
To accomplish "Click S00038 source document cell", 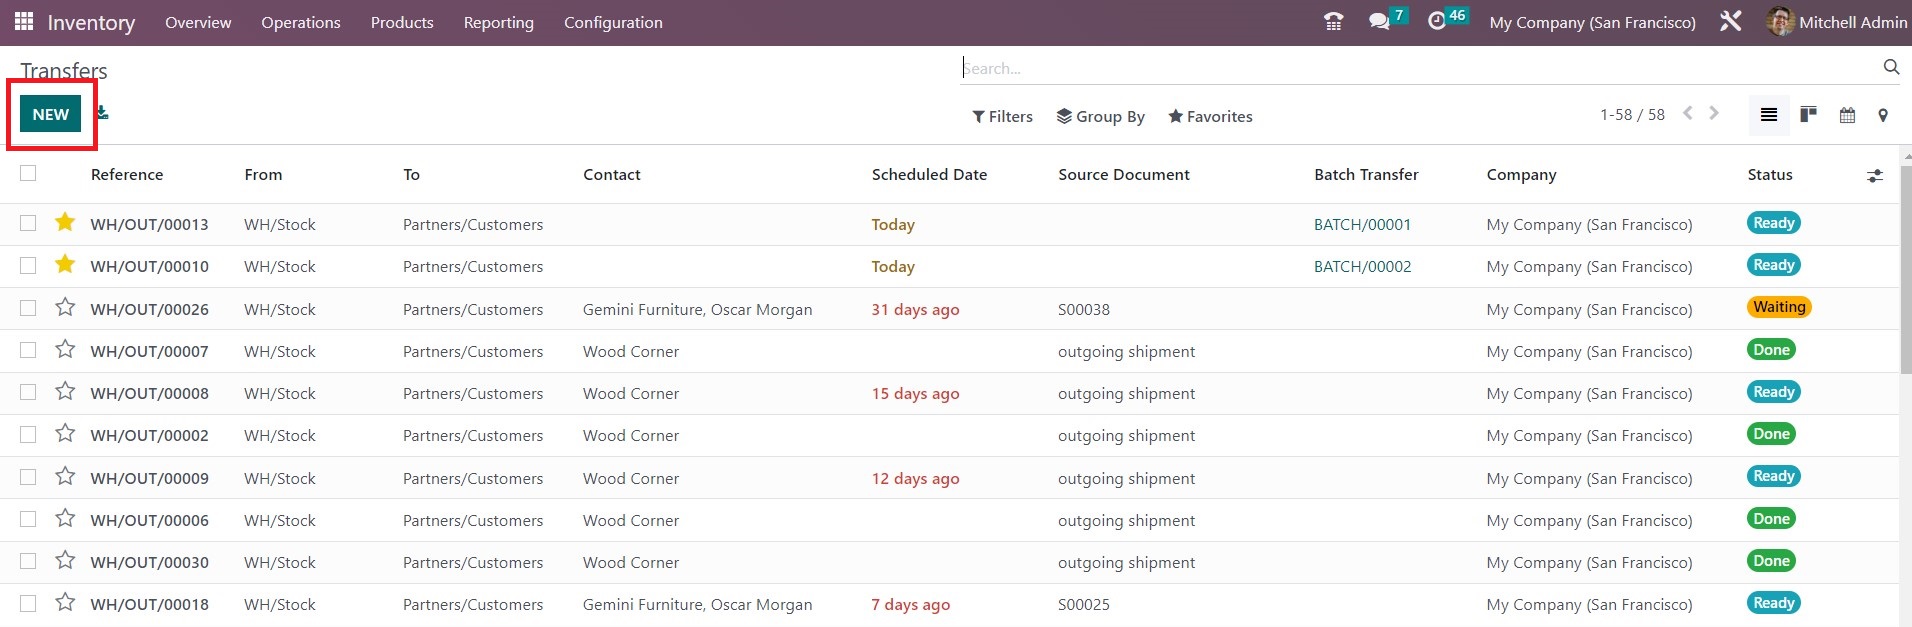I will [1084, 309].
